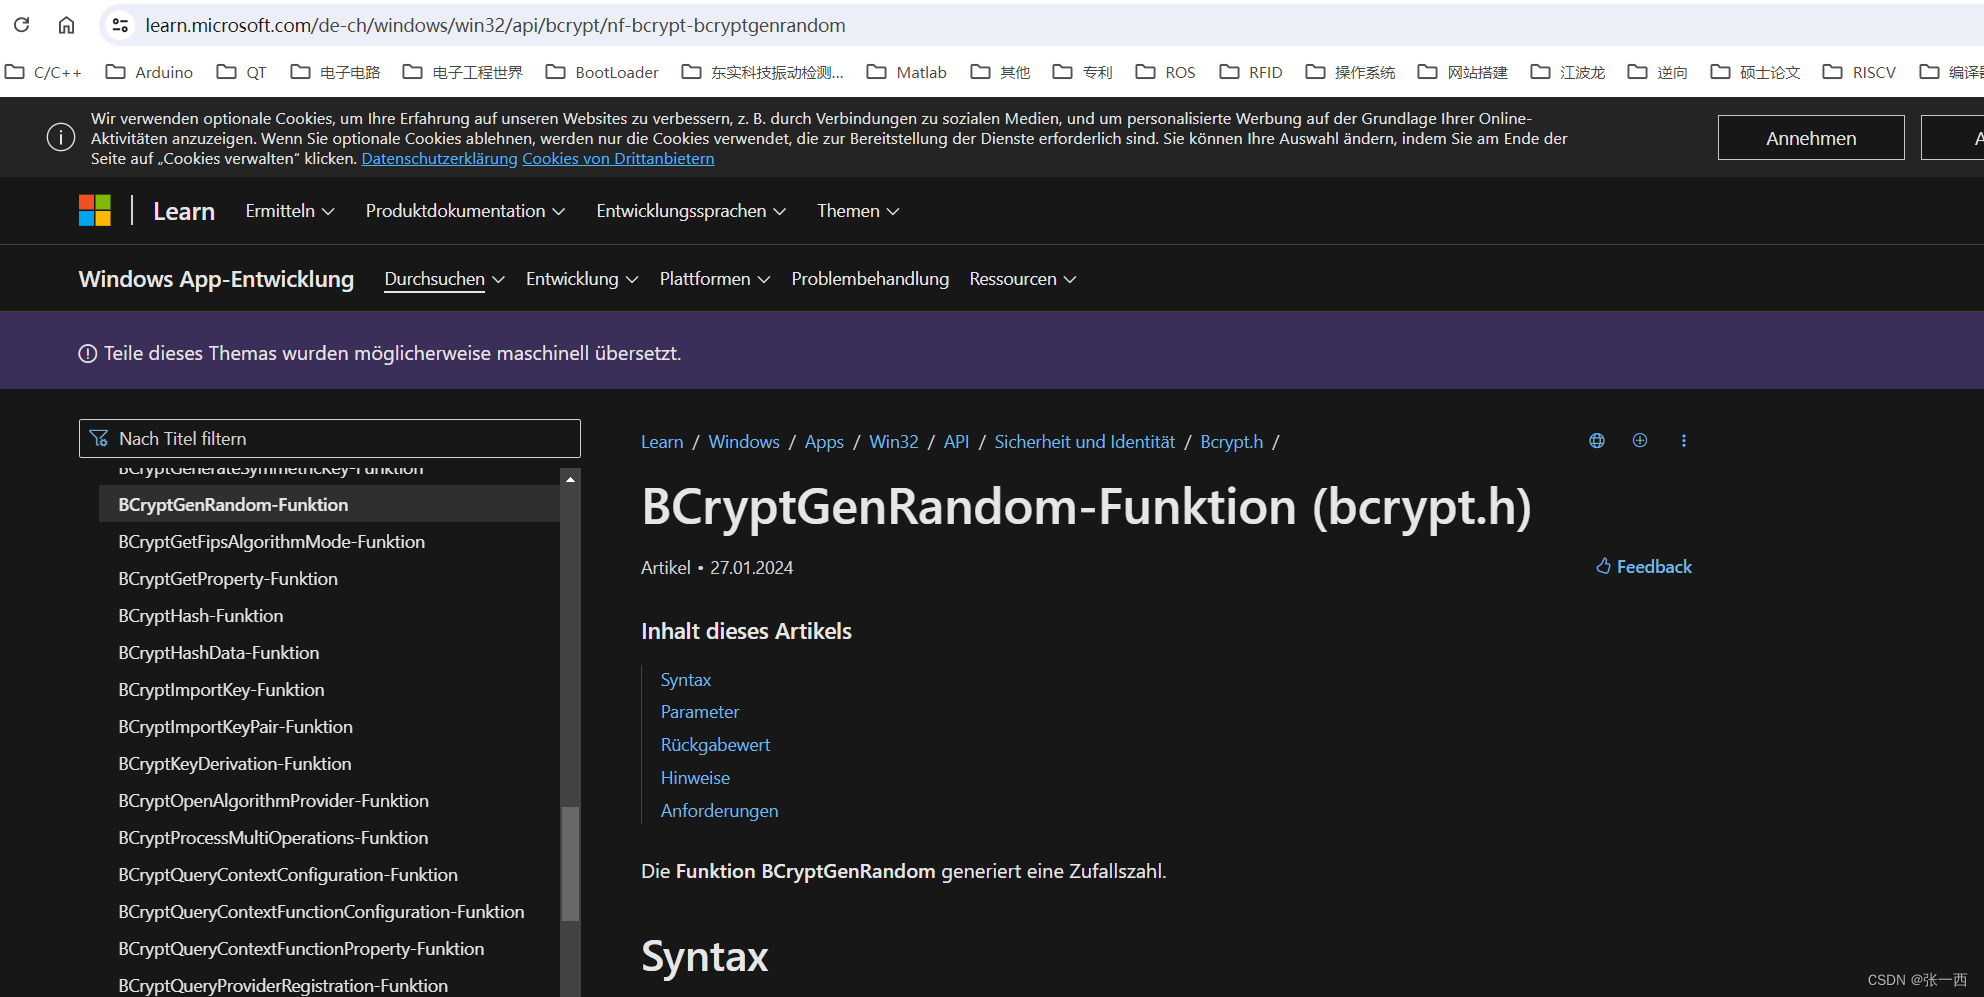This screenshot has width=1984, height=997.
Task: Select BCryptGenRandom-Funktion in sidebar
Action: point(329,505)
